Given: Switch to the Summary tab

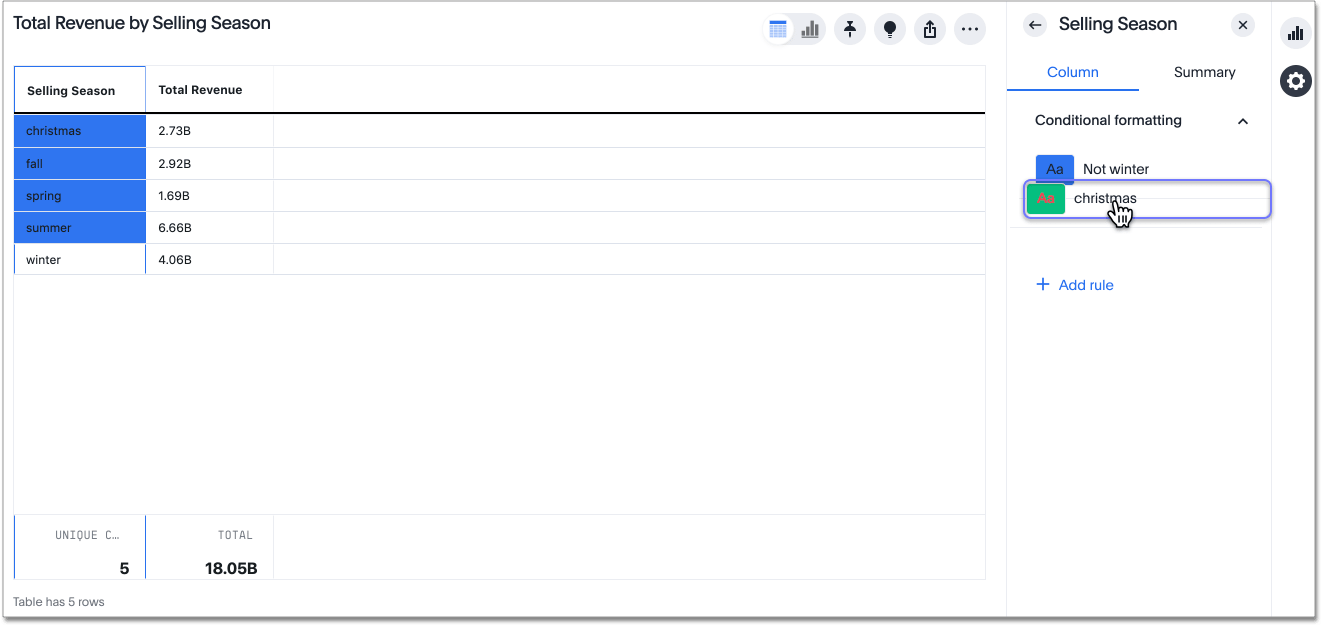Looking at the screenshot, I should click(x=1204, y=72).
